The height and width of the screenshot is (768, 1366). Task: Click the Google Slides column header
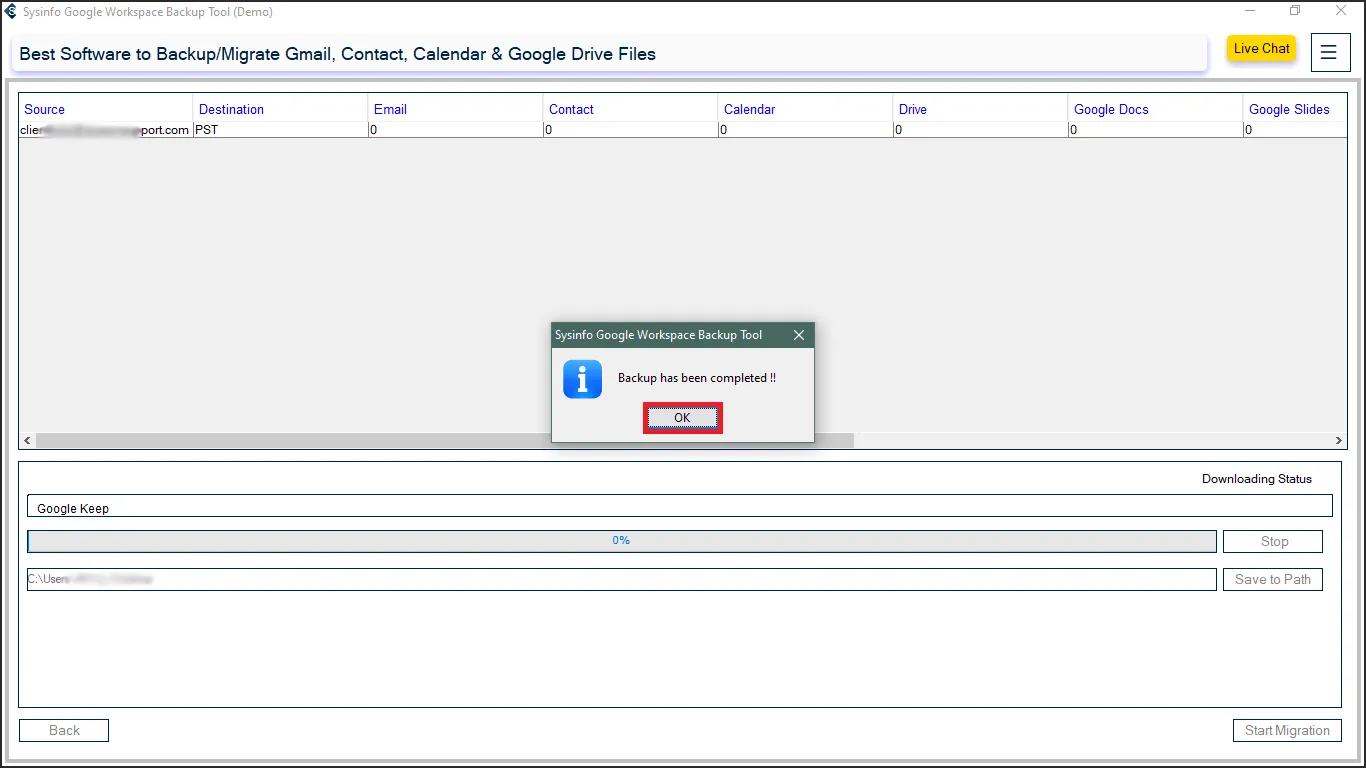(1289, 109)
